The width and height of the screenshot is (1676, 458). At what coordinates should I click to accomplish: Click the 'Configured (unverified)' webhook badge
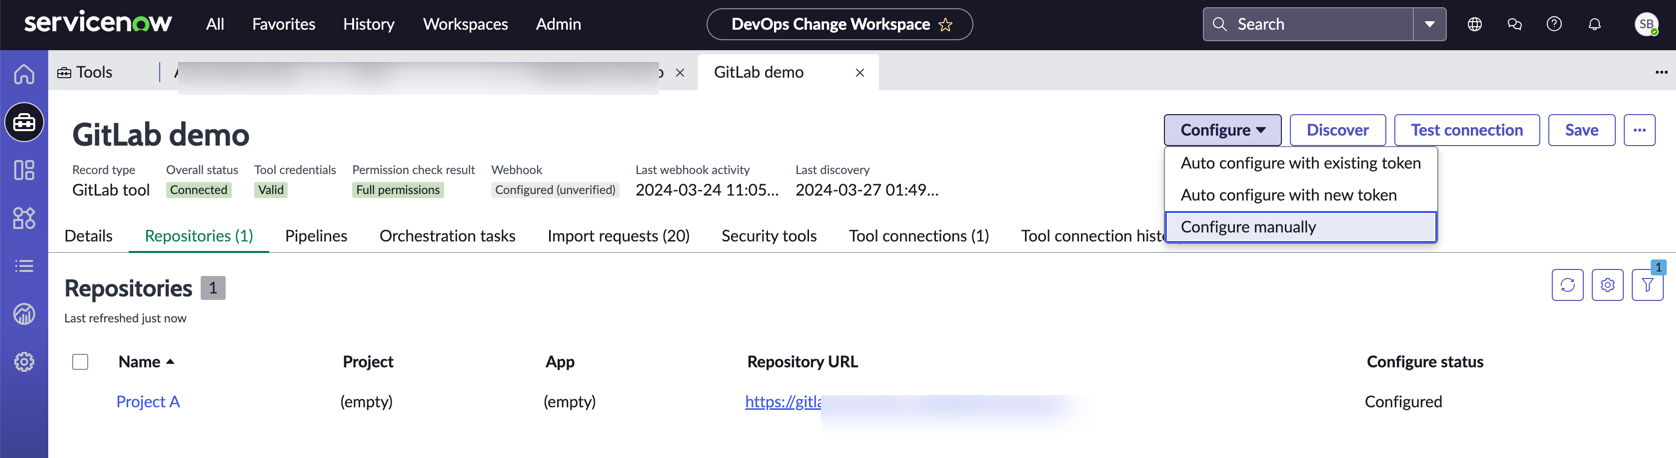555,190
